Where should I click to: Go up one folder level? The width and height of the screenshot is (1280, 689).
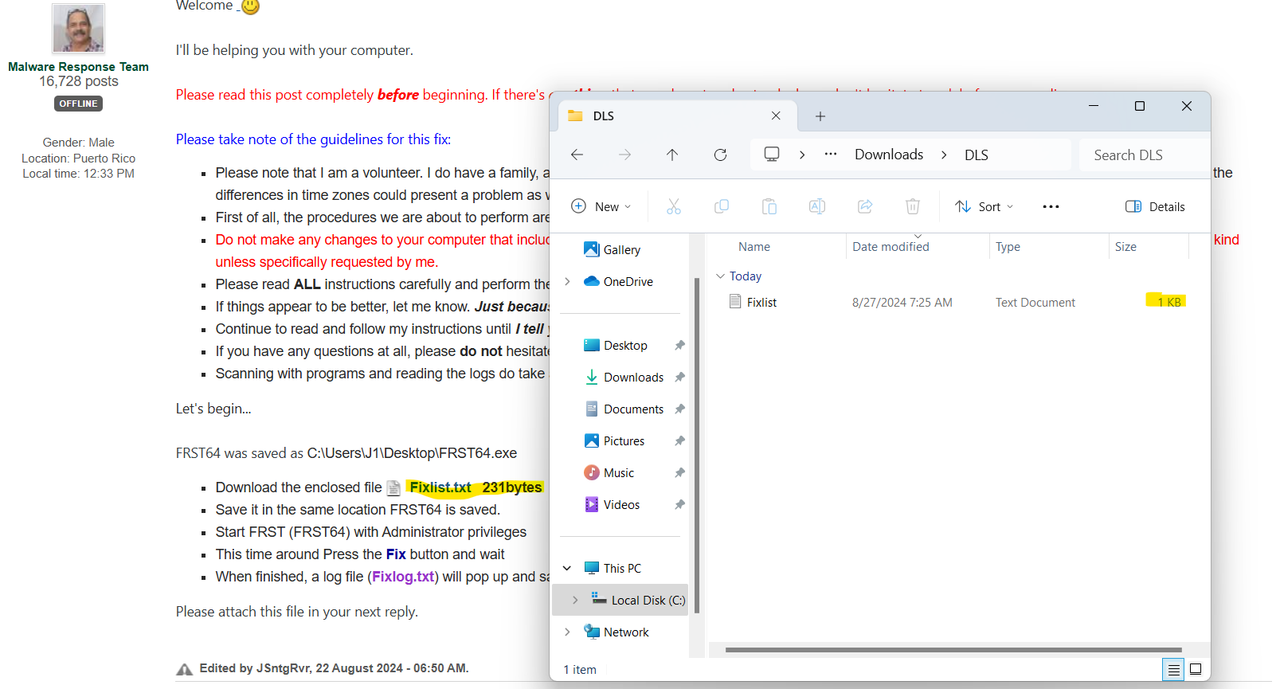coord(672,155)
